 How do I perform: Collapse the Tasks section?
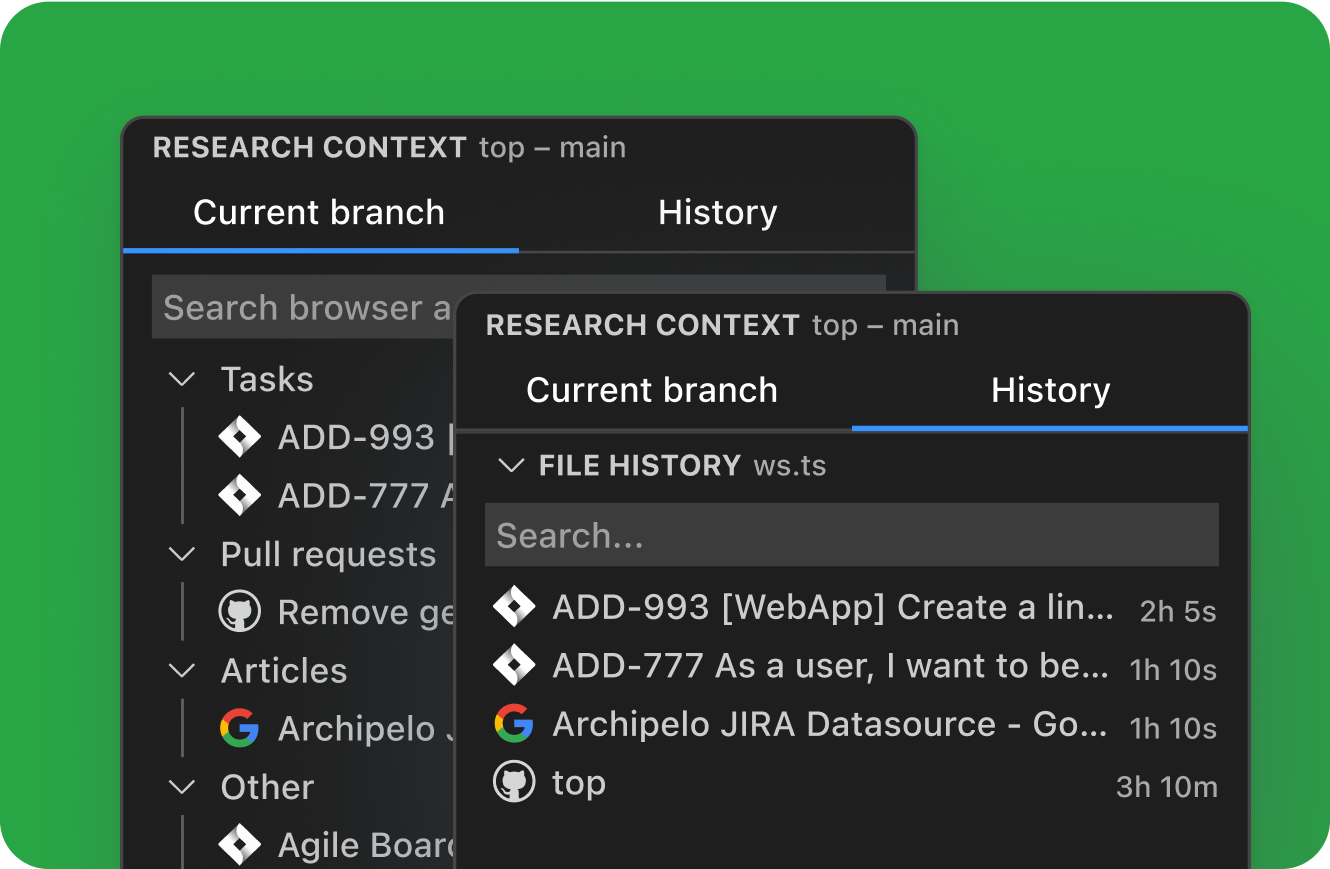181,379
